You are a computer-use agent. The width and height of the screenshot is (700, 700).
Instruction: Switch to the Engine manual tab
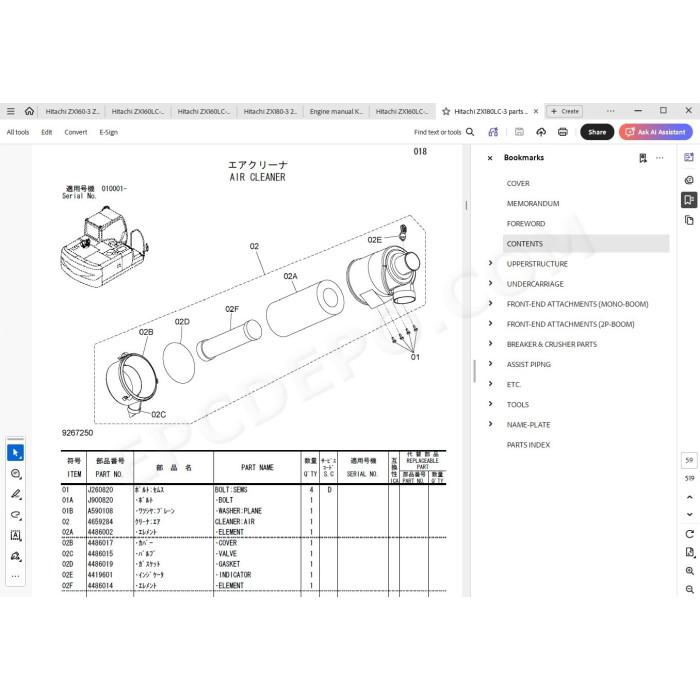pyautogui.click(x=336, y=112)
